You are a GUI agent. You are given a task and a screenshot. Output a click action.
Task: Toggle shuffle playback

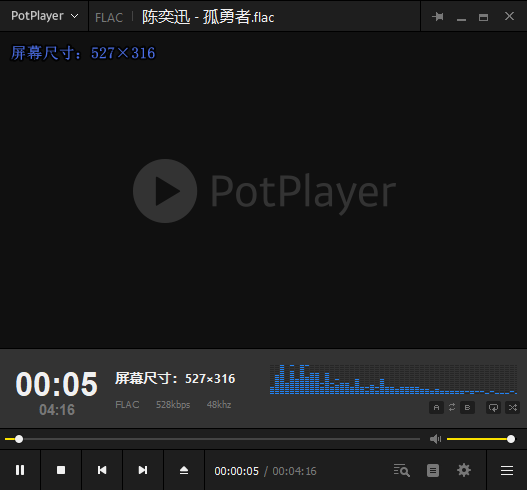tap(513, 408)
